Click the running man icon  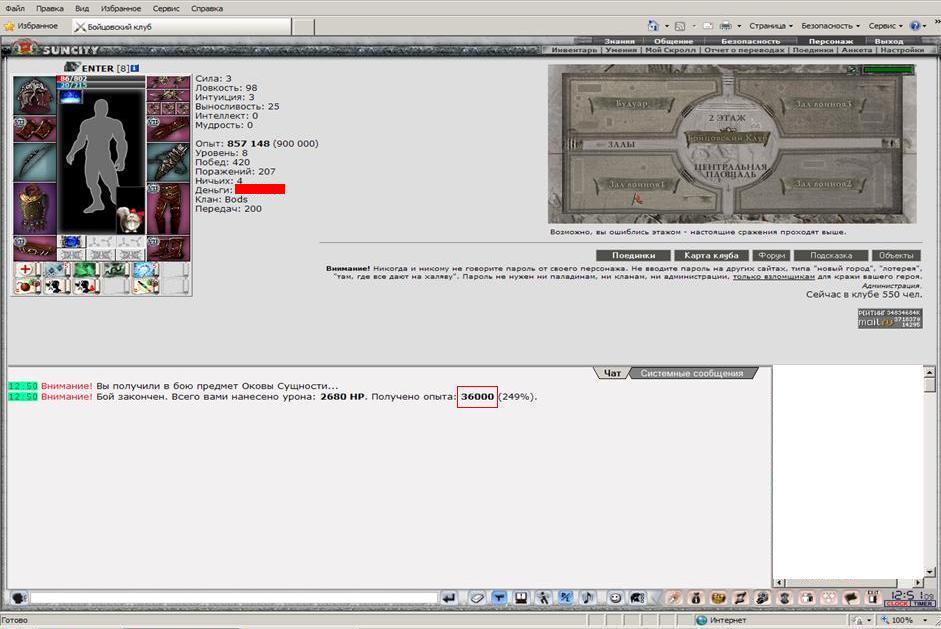tap(544, 598)
